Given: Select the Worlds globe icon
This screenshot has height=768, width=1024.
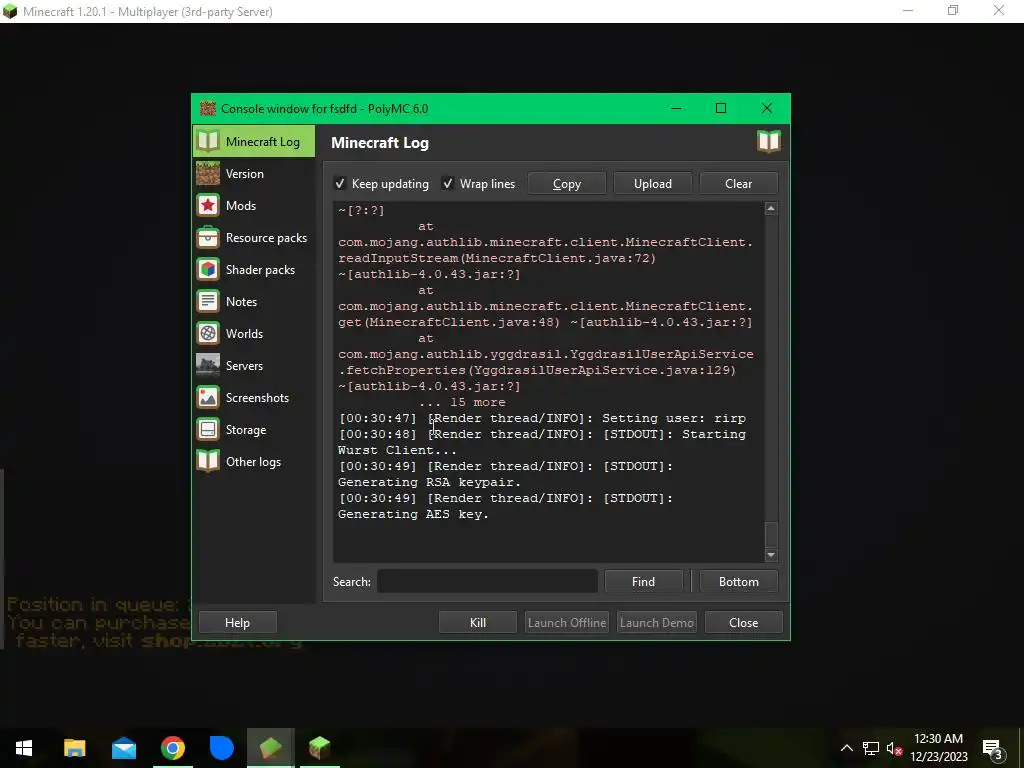Looking at the screenshot, I should click(x=208, y=334).
